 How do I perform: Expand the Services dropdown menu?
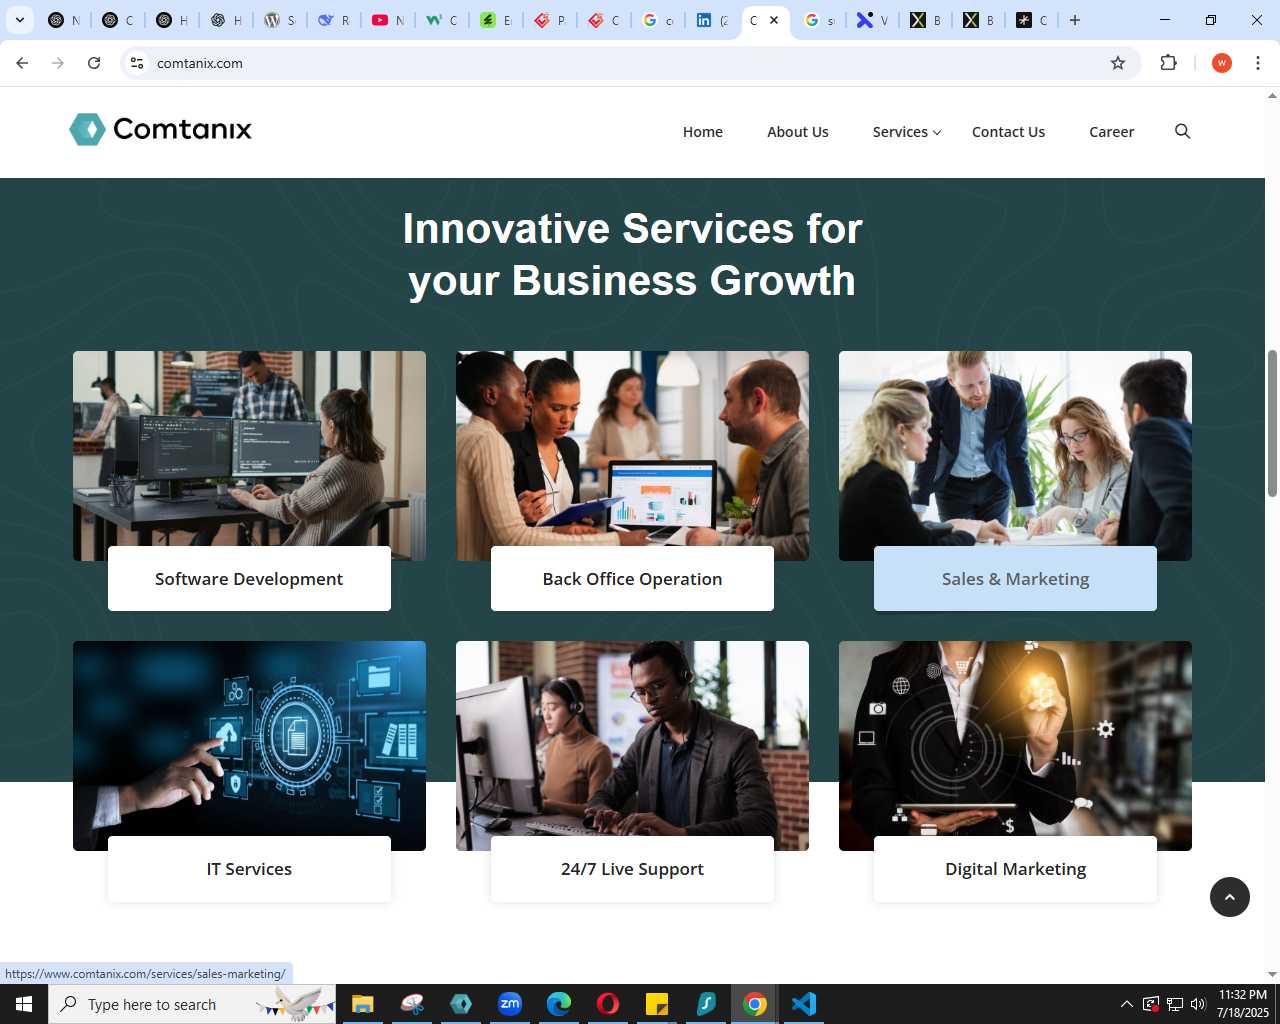pos(906,132)
